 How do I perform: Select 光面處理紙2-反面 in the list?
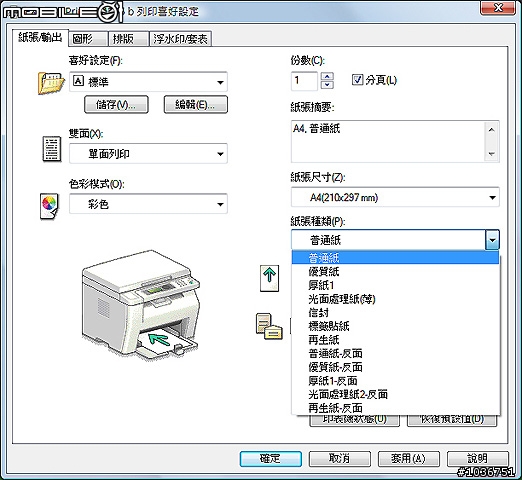pos(395,394)
